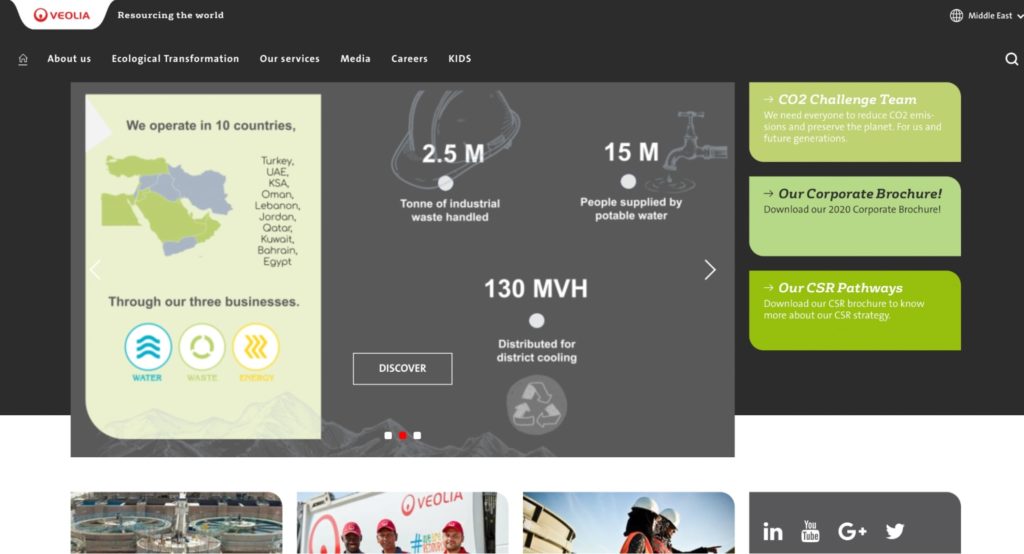Go to next carousel slide arrow
Screen dimensions: 1024x554
[710, 269]
